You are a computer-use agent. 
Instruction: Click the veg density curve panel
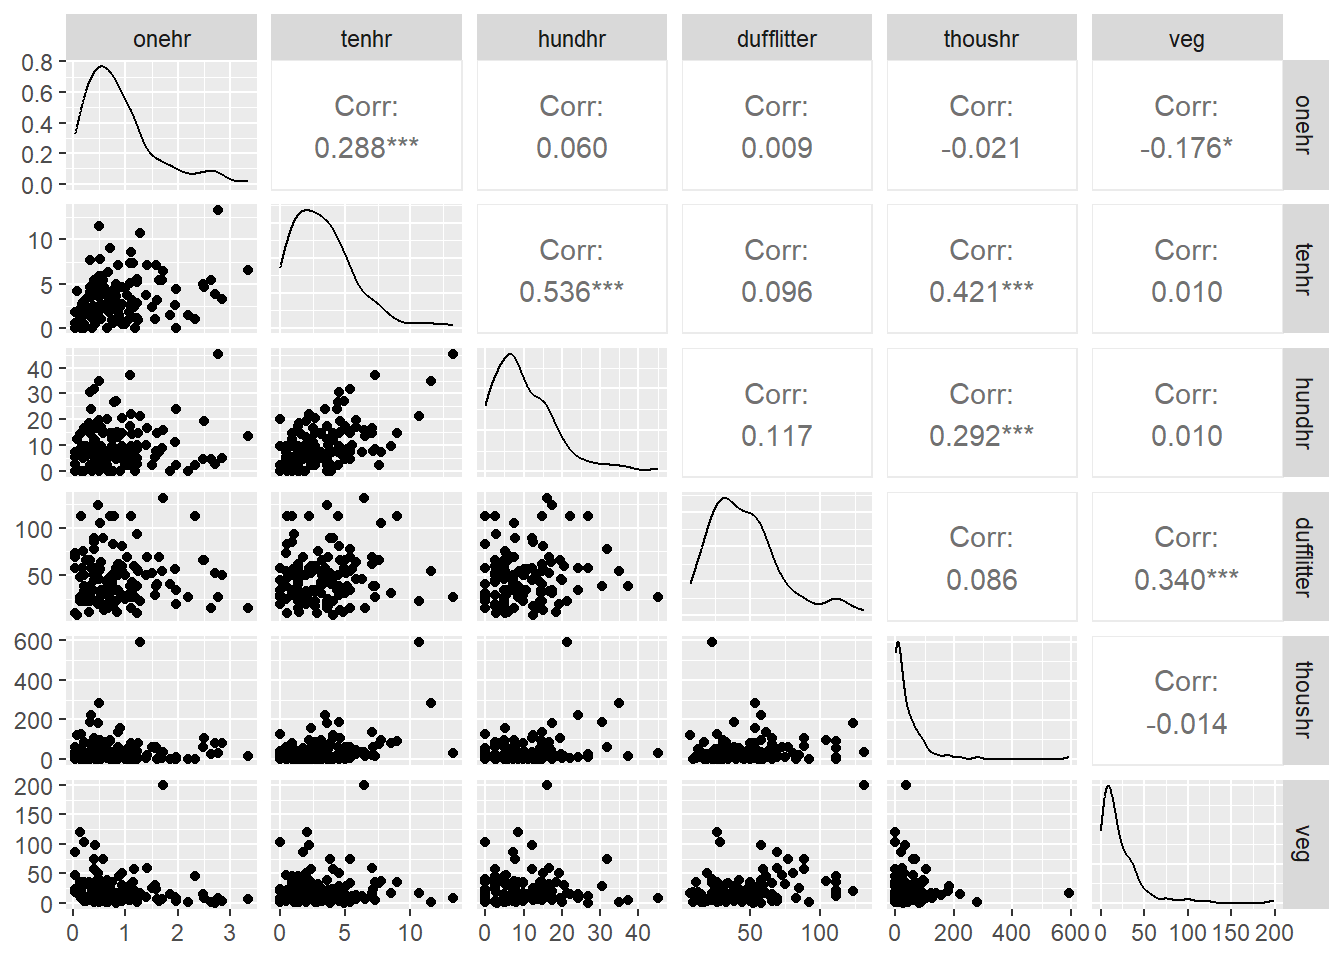coord(1186,844)
